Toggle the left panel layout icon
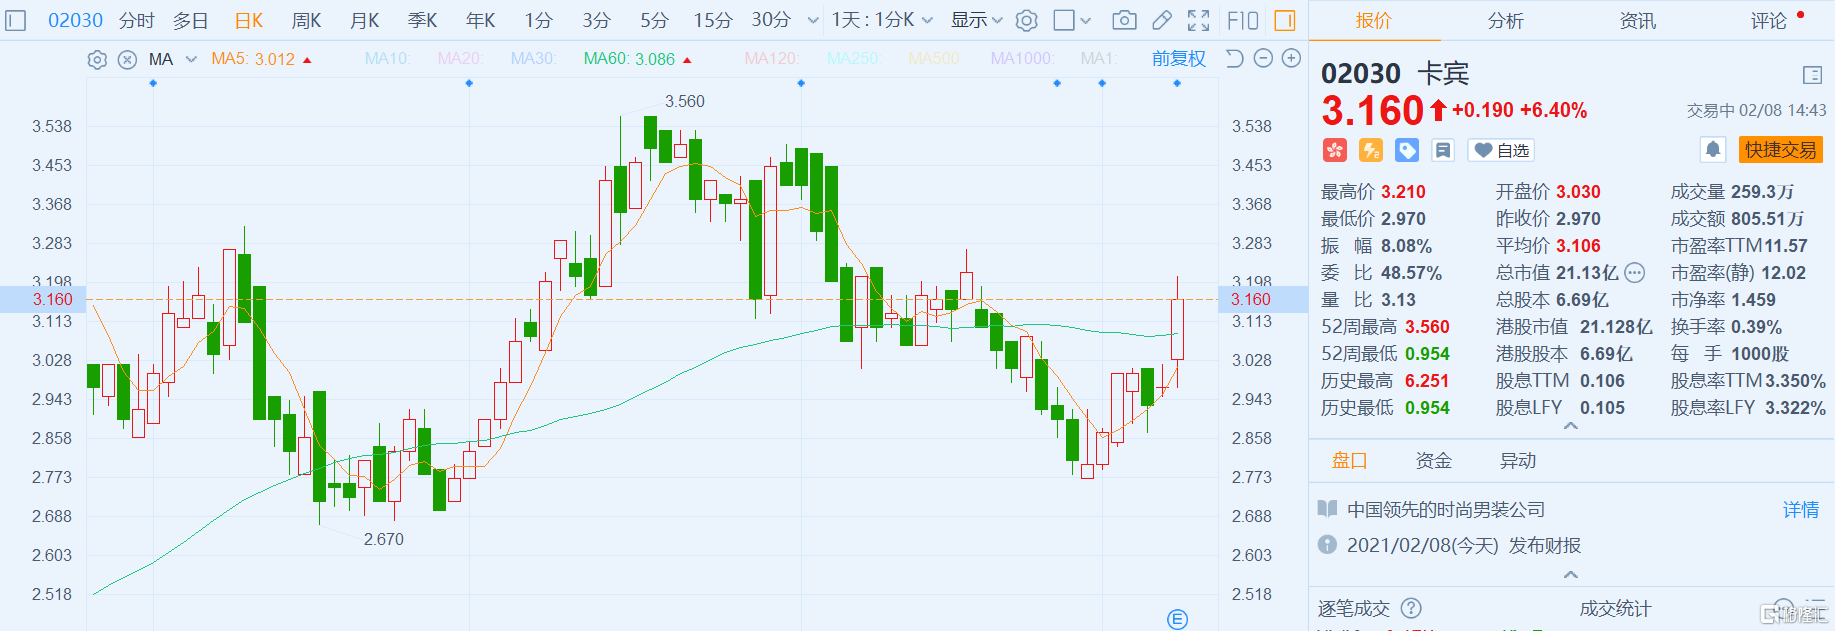 click(x=16, y=20)
